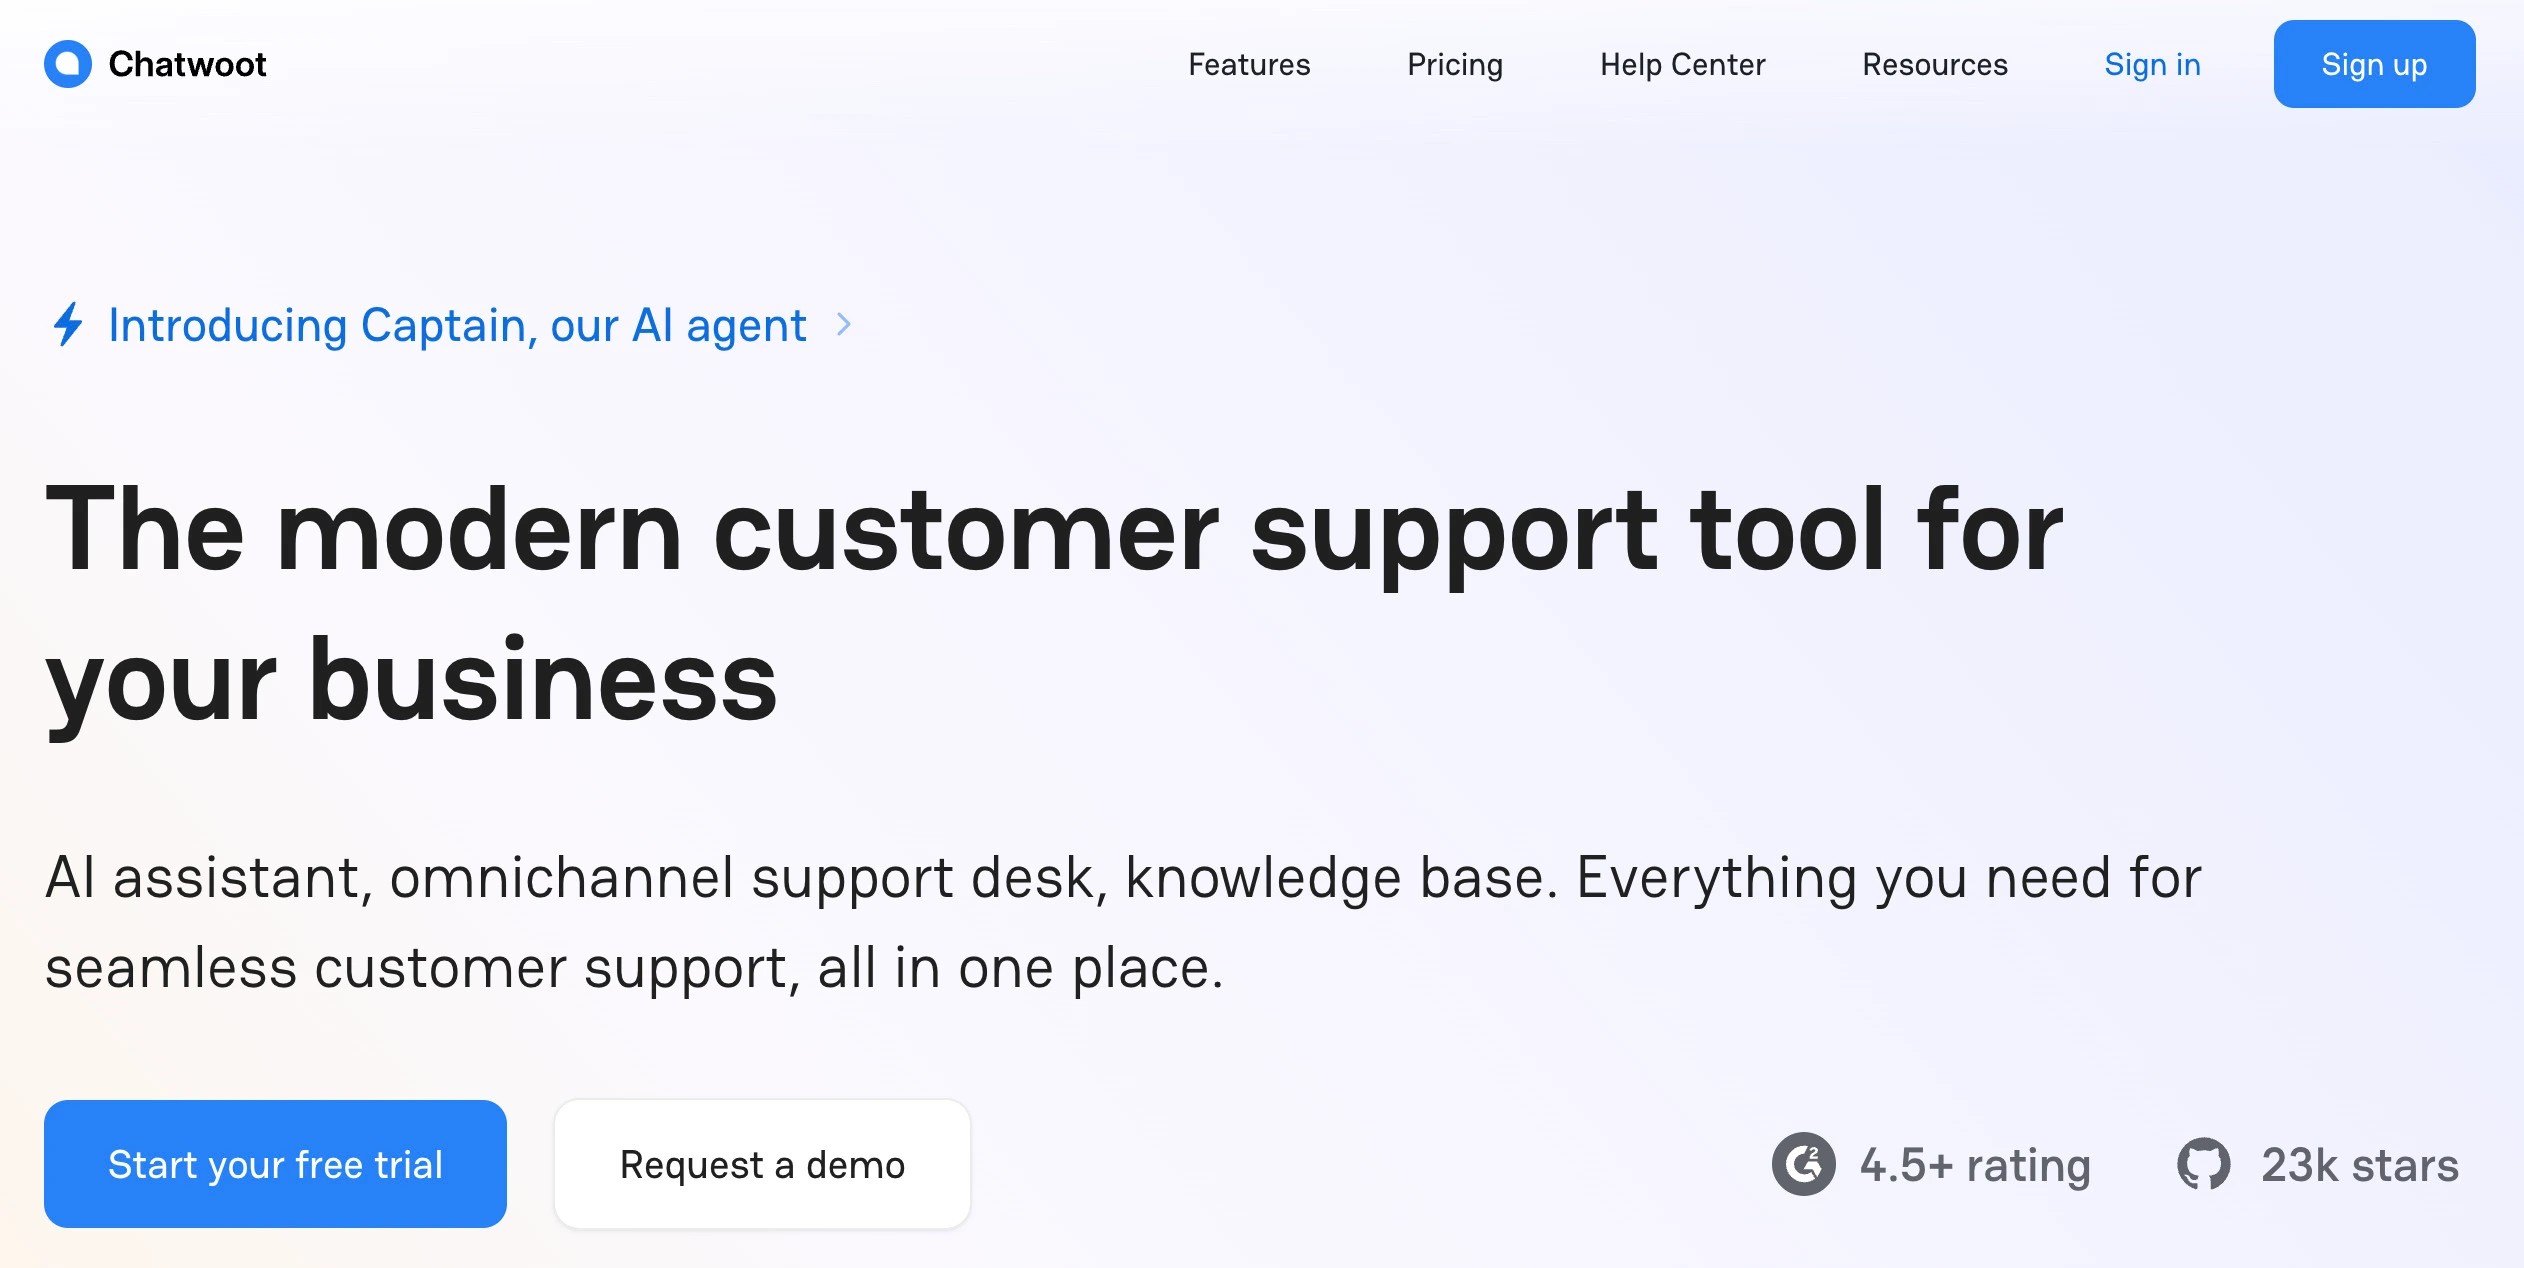Open the Pricing page from the navbar

pyautogui.click(x=1455, y=64)
